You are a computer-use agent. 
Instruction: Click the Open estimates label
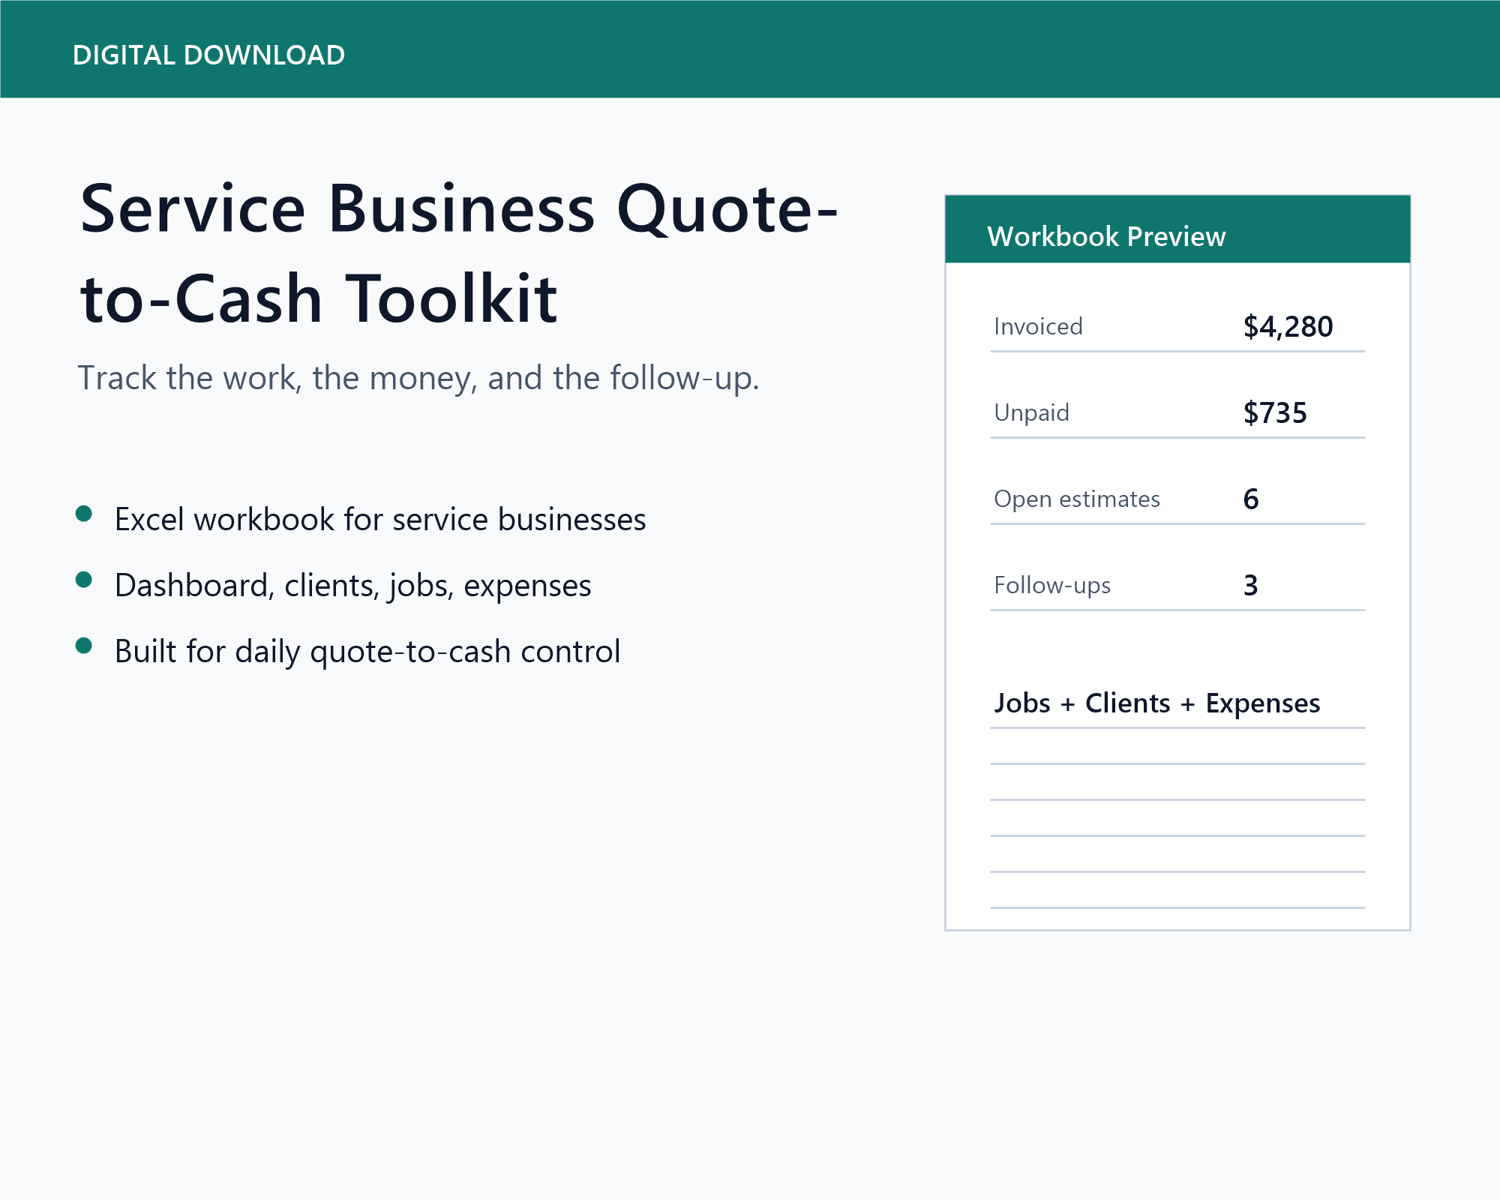click(x=1077, y=499)
